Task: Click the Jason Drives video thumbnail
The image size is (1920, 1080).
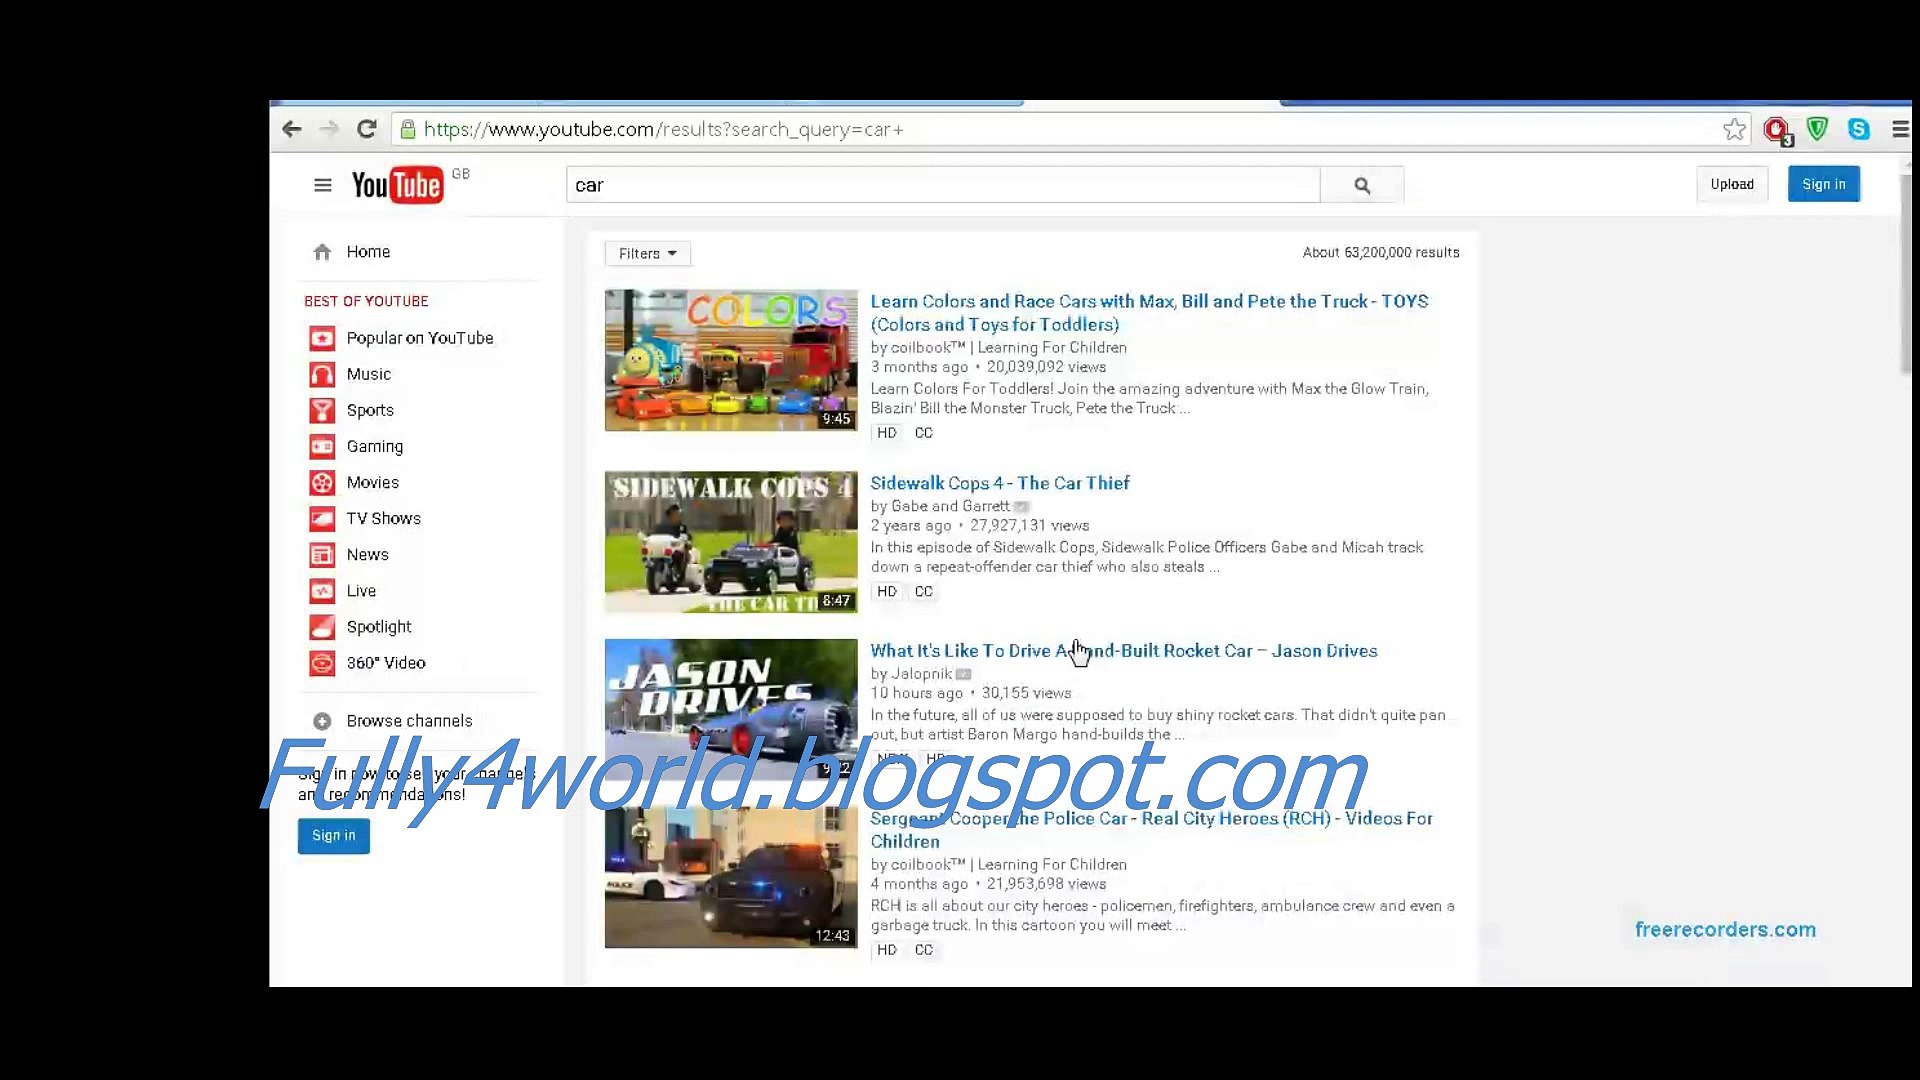Action: (x=729, y=710)
